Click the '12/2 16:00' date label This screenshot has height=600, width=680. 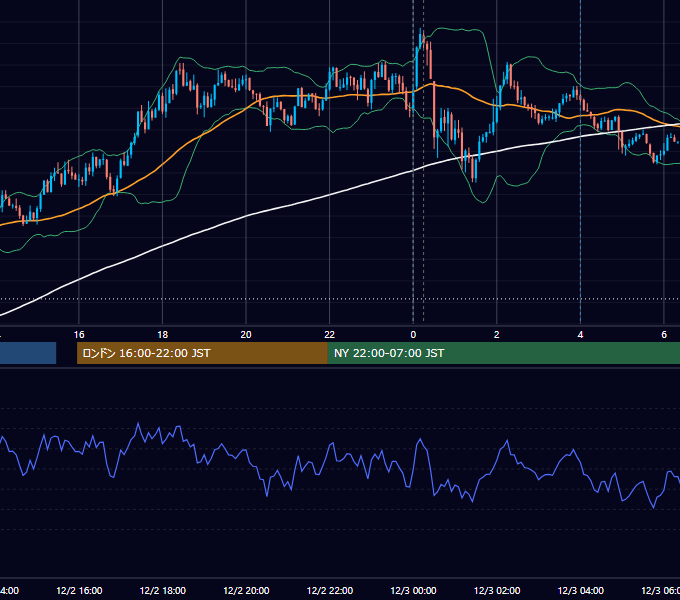79,591
